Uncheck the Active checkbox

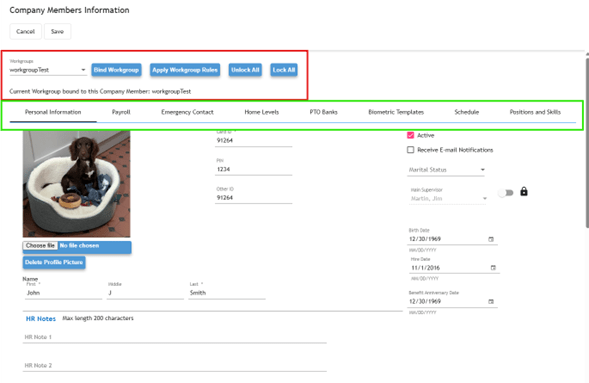click(411, 135)
